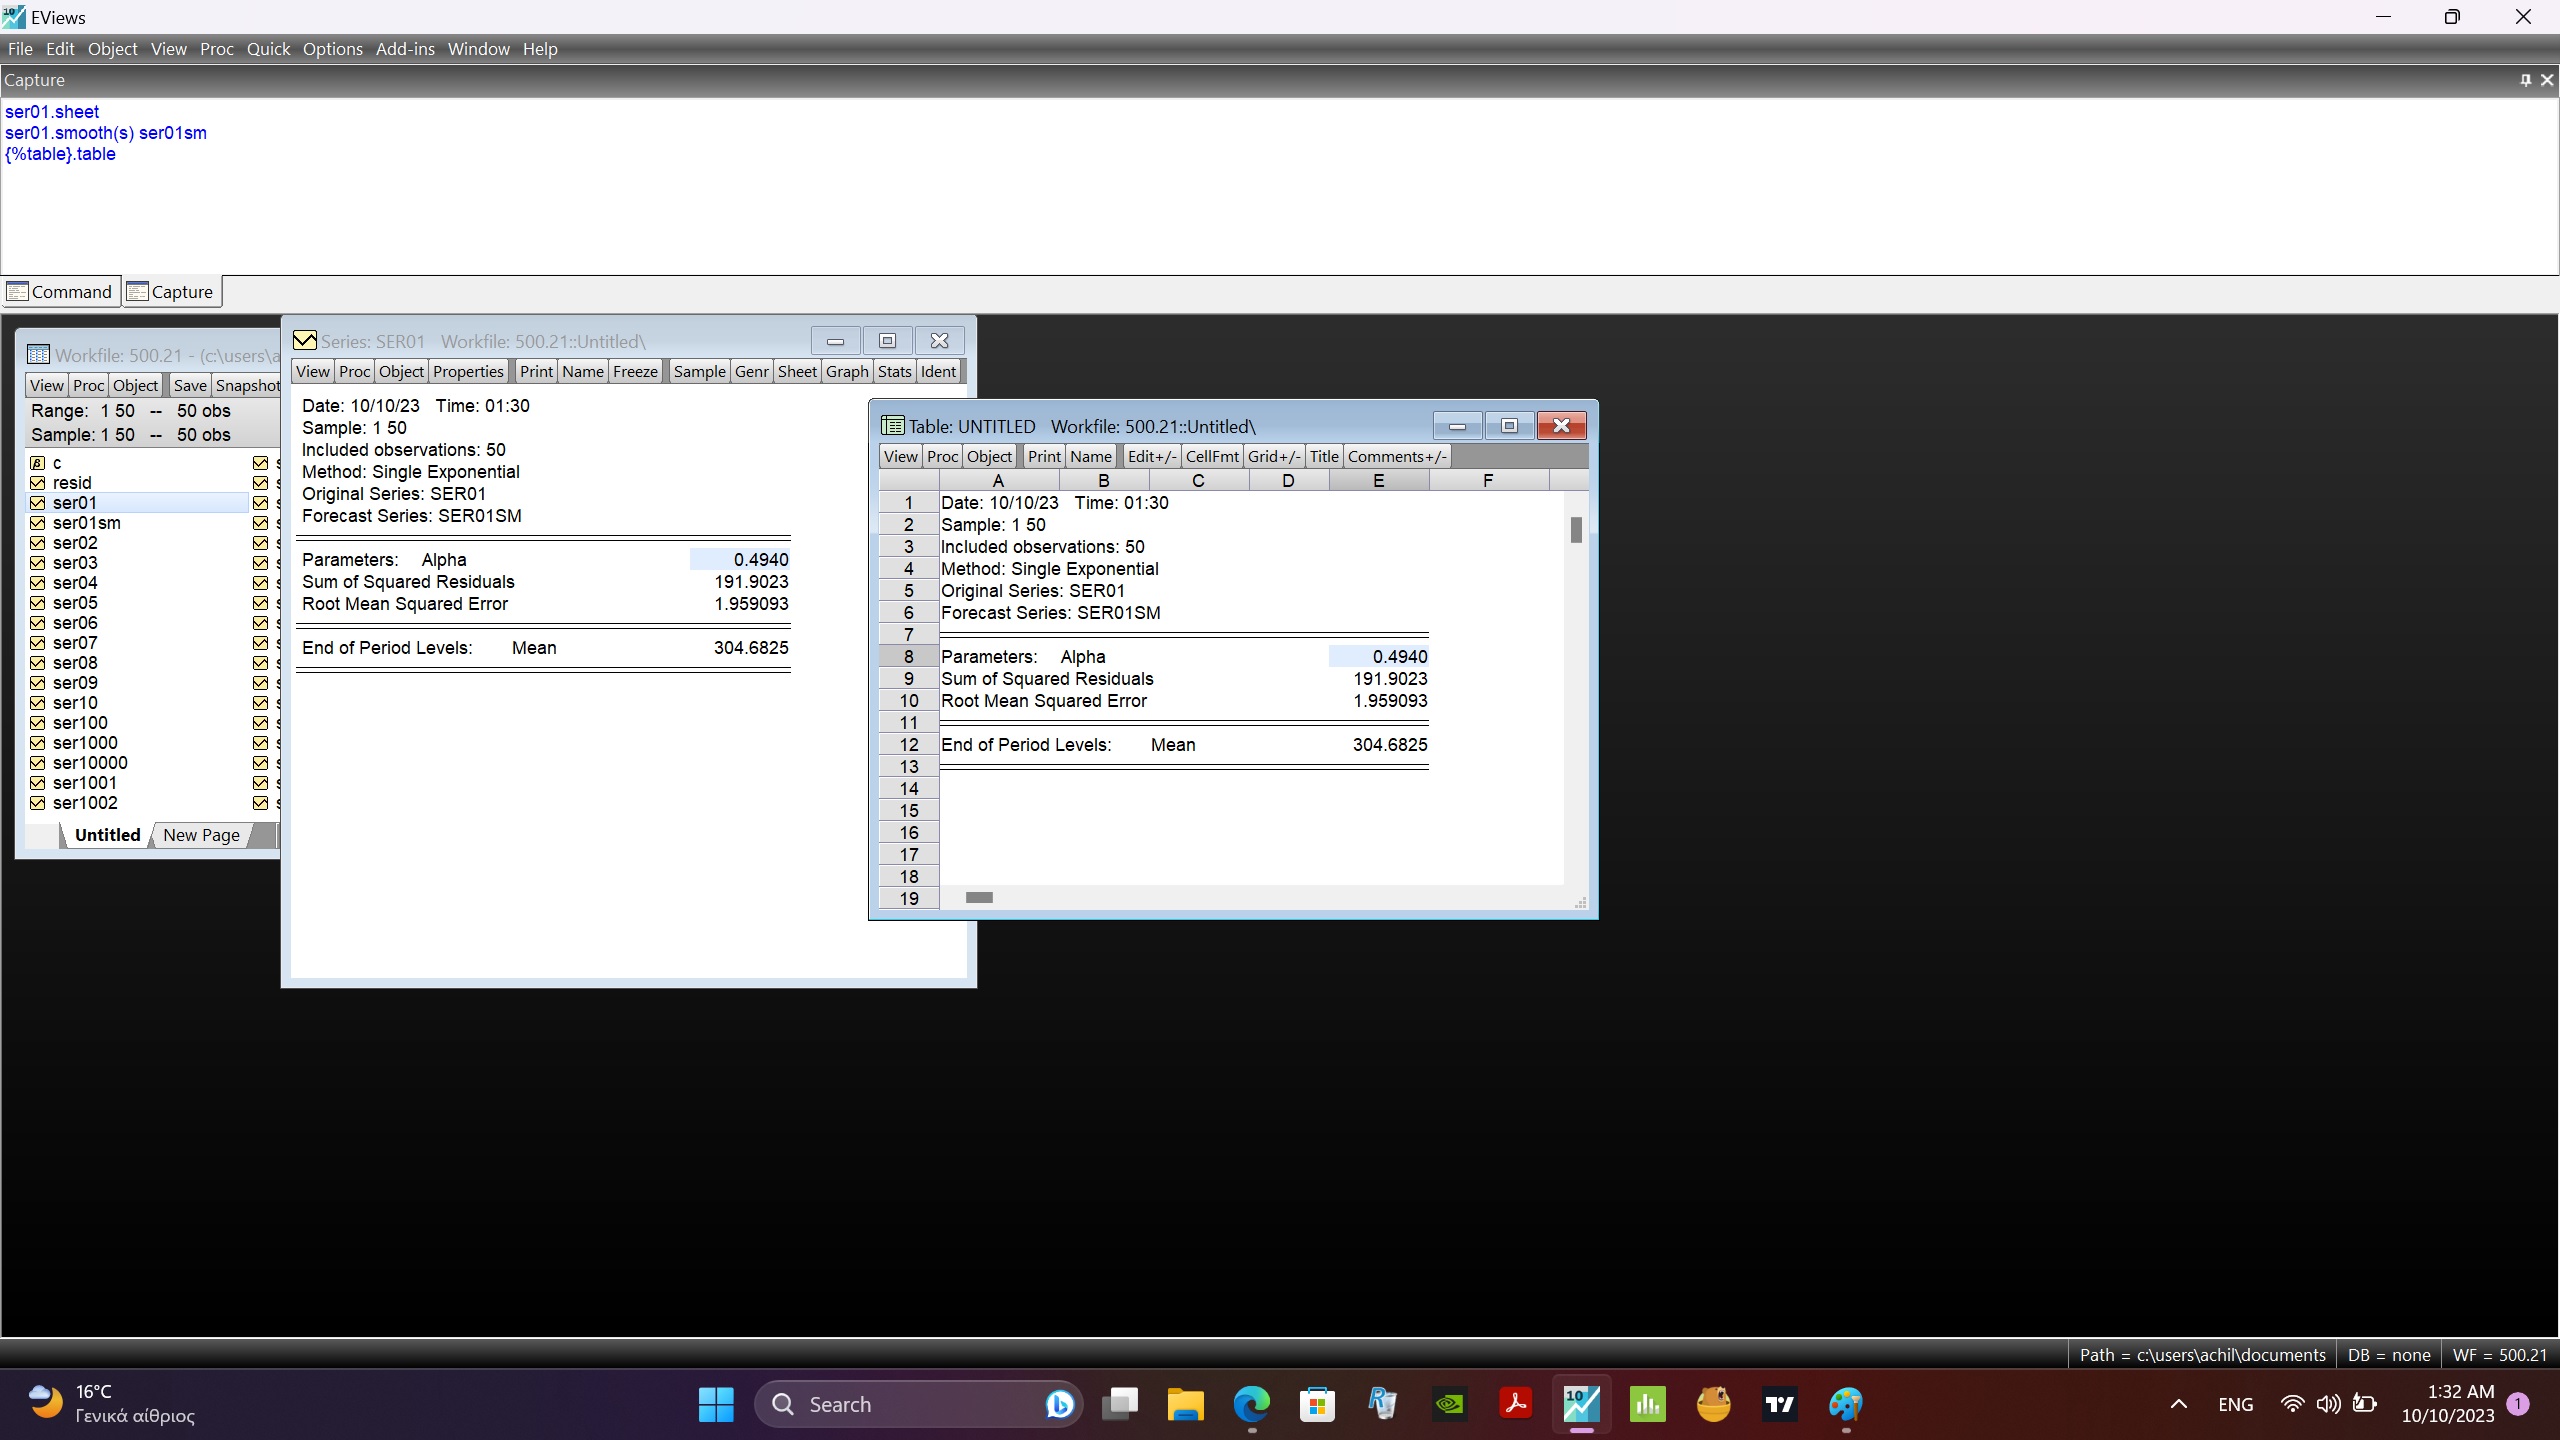Open the Quick menu in menu bar
The height and width of the screenshot is (1440, 2560).
268,49
